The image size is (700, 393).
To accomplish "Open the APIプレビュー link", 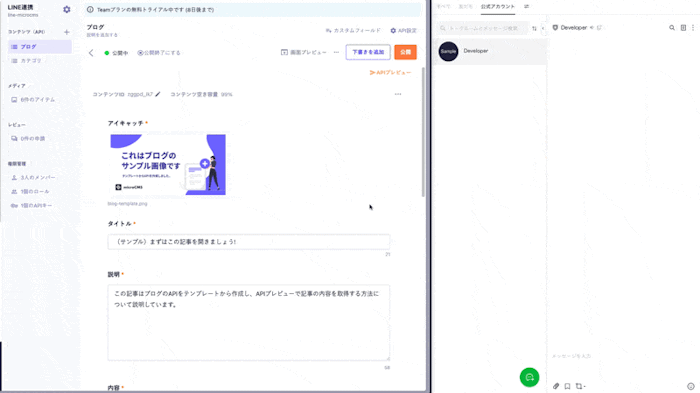I will [390, 72].
